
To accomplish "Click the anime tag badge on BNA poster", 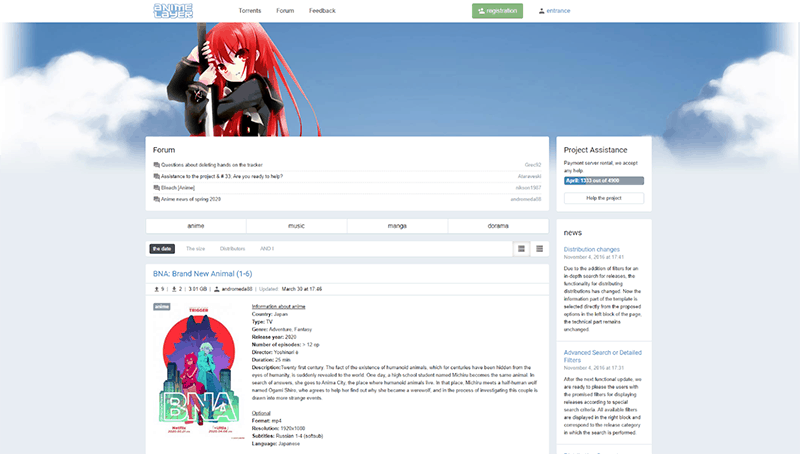I will coord(162,307).
